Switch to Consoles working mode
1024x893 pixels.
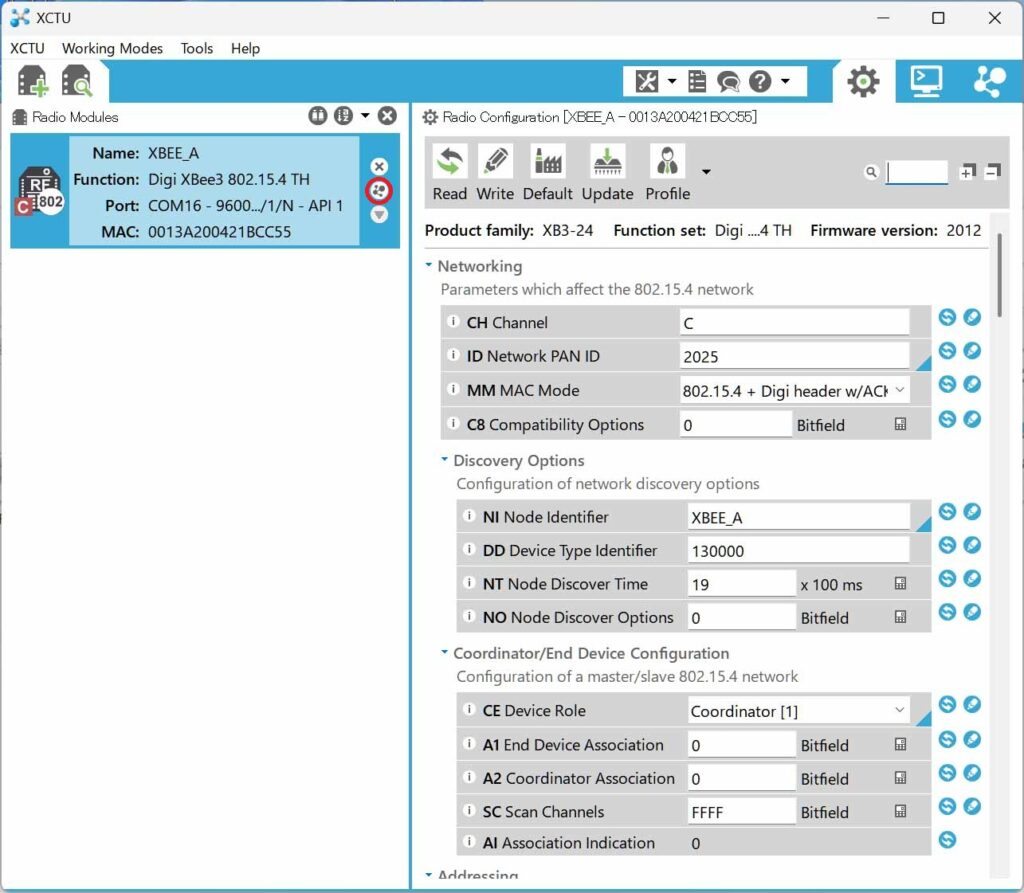(926, 82)
